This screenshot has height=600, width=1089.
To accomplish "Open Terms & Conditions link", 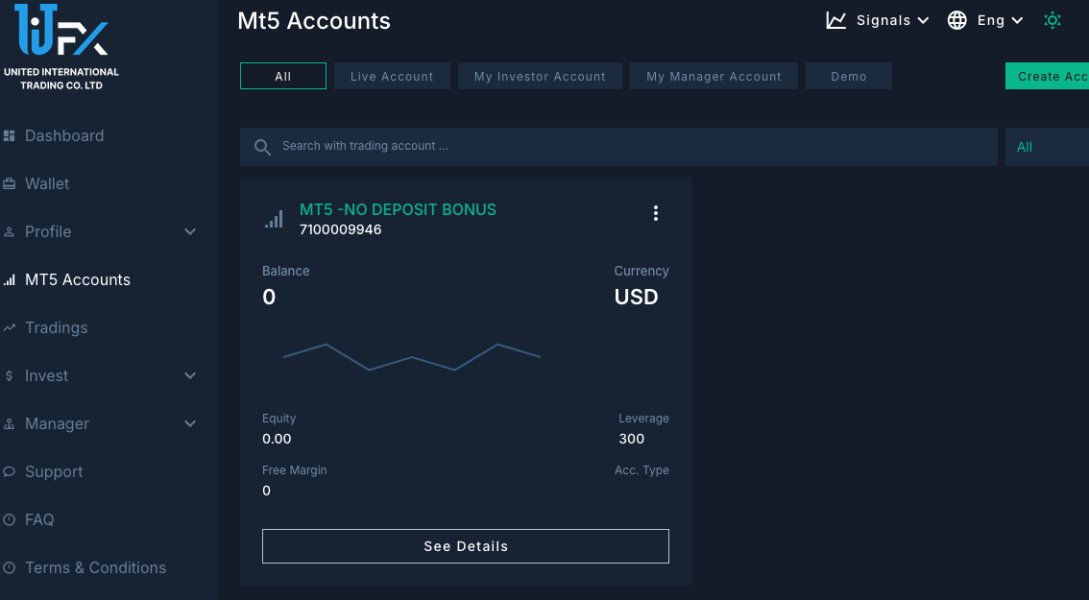I will click(95, 568).
